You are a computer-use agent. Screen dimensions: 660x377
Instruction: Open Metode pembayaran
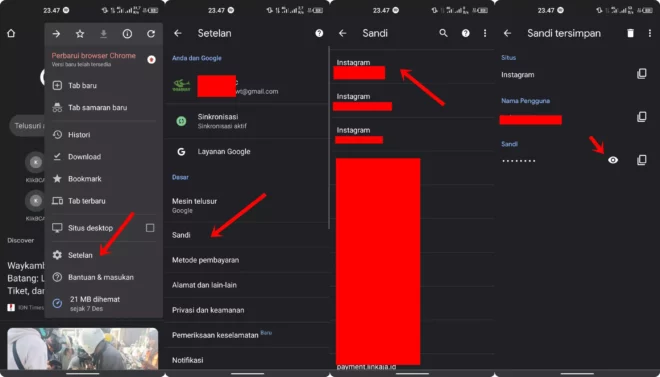click(x=247, y=260)
